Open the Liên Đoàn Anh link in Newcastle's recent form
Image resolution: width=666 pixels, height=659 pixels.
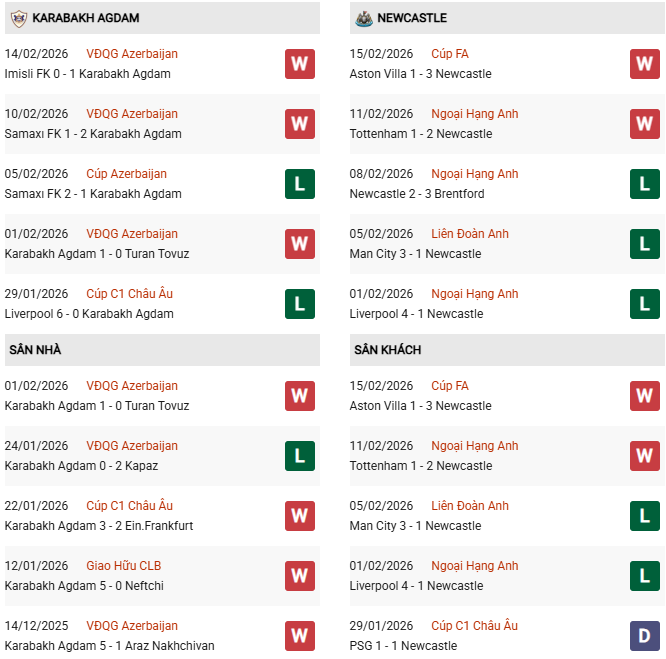click(x=470, y=234)
